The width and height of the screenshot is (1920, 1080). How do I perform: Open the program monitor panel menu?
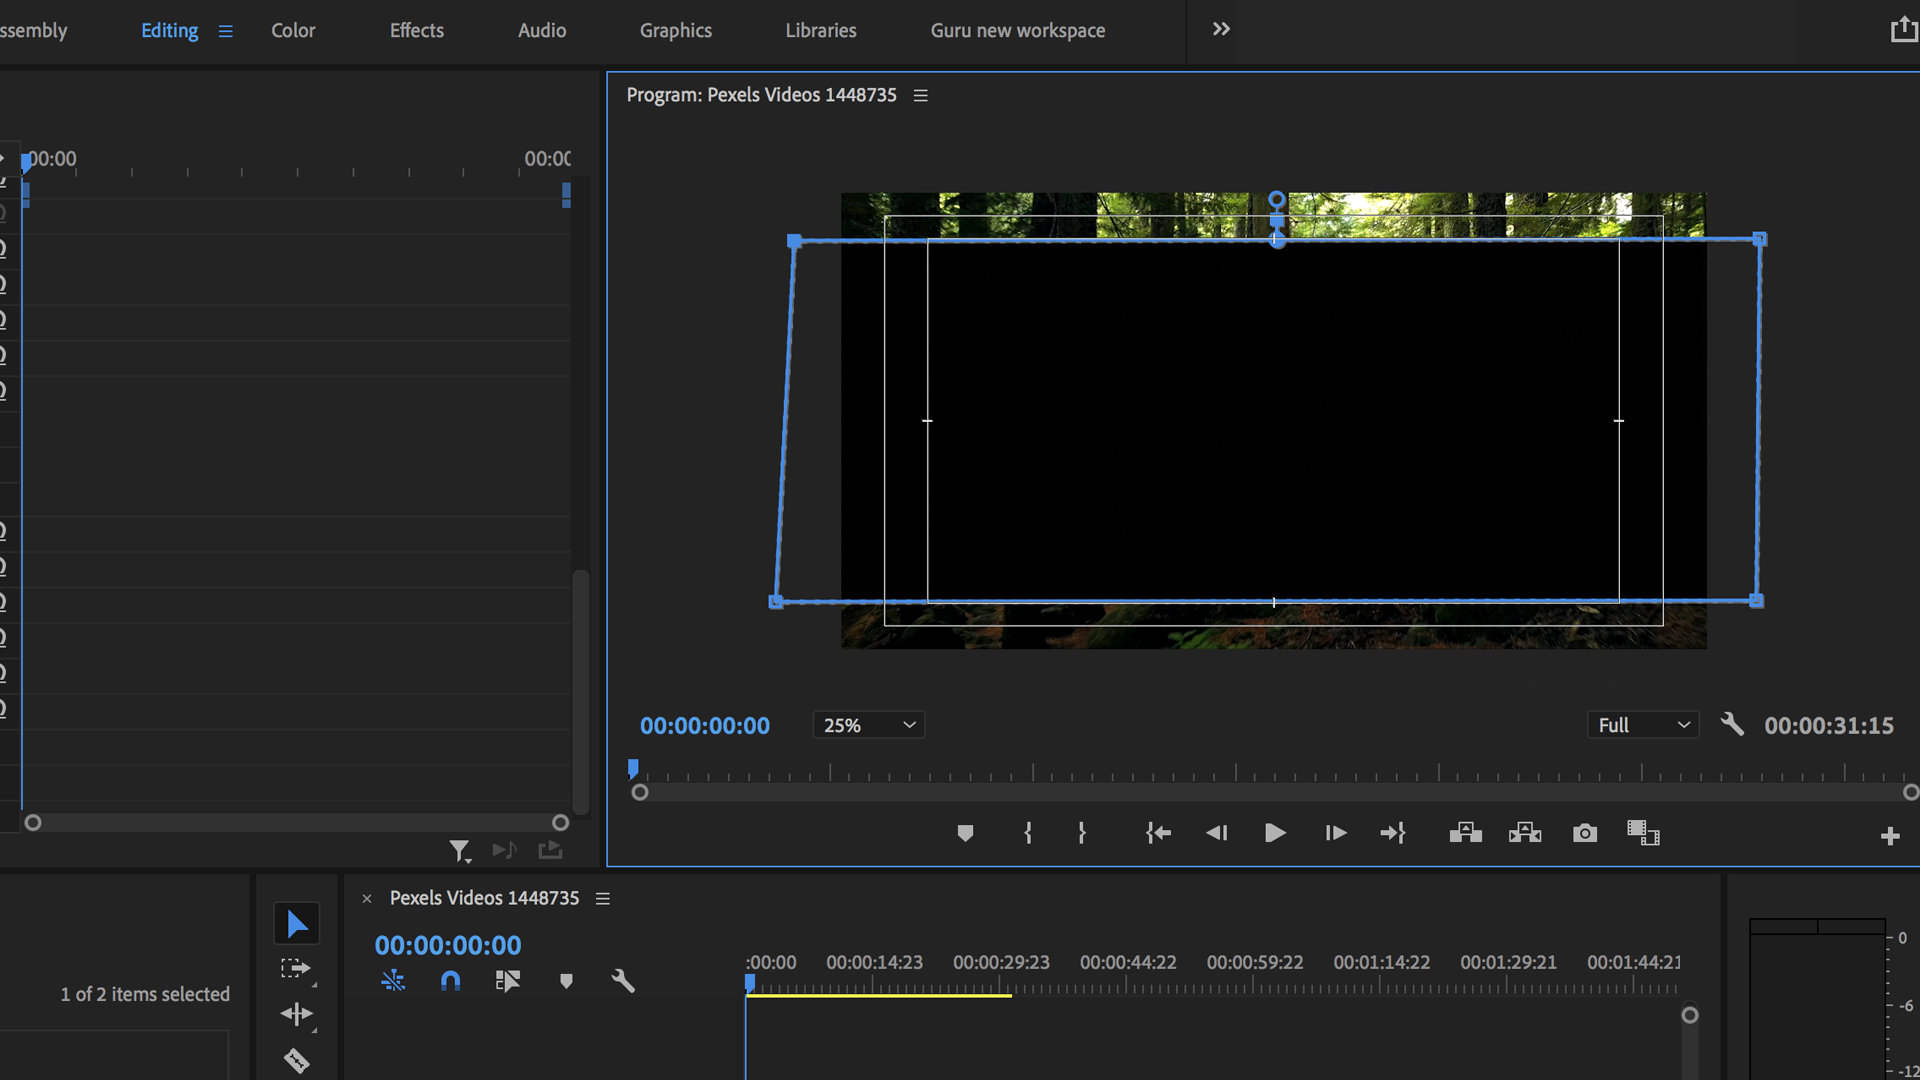pos(921,95)
